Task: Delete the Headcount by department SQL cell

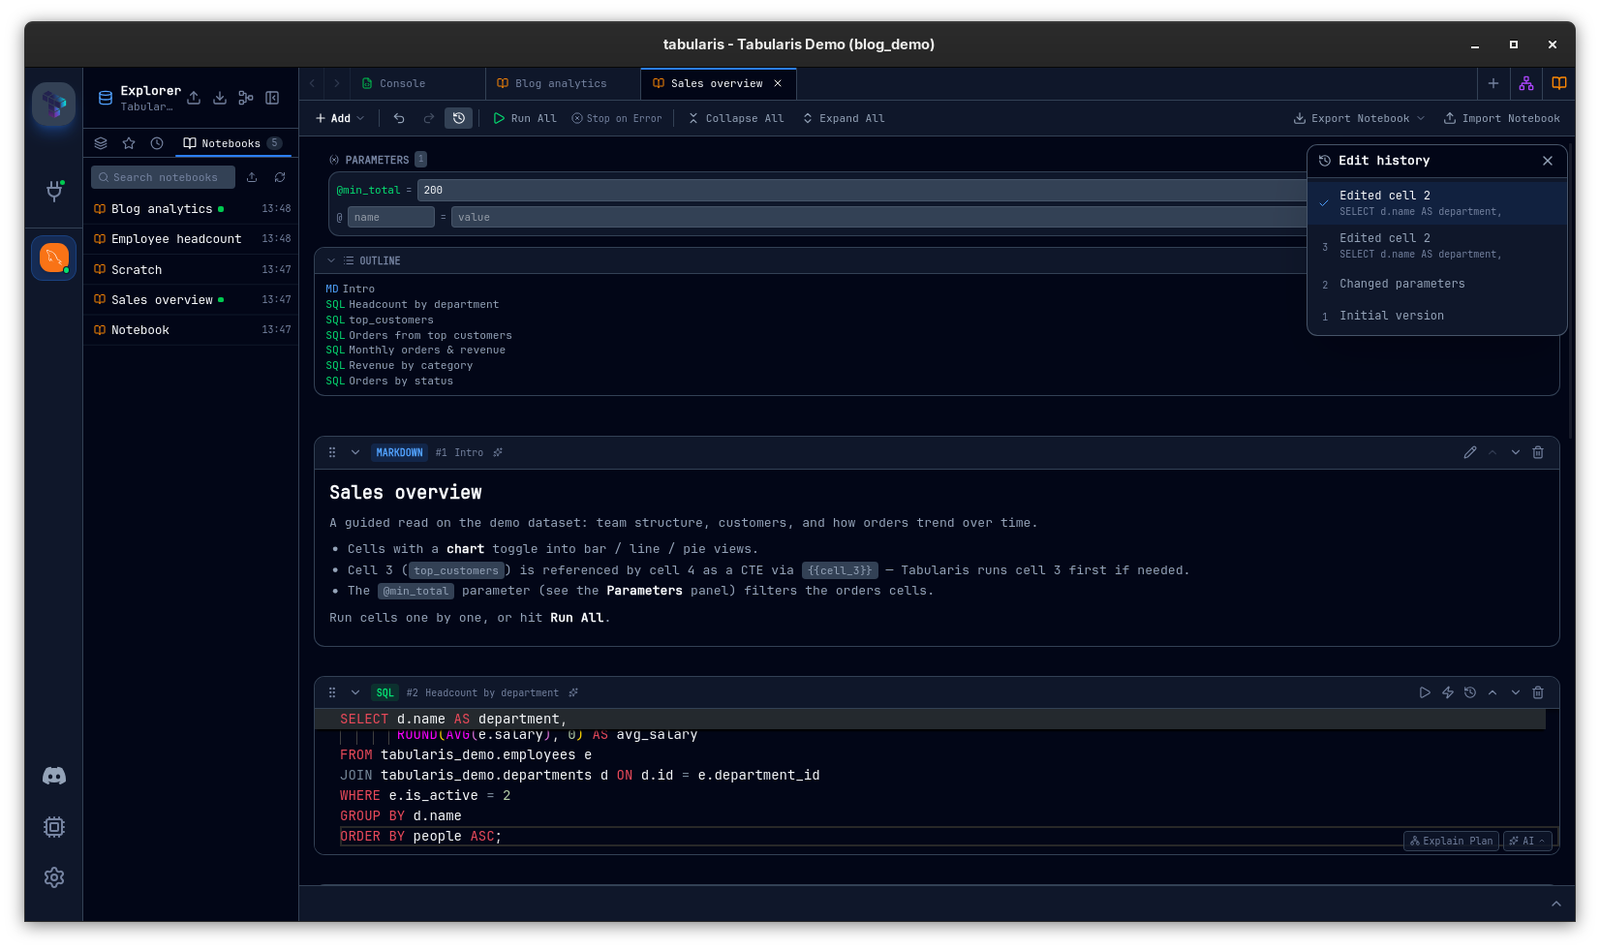Action: tap(1538, 693)
